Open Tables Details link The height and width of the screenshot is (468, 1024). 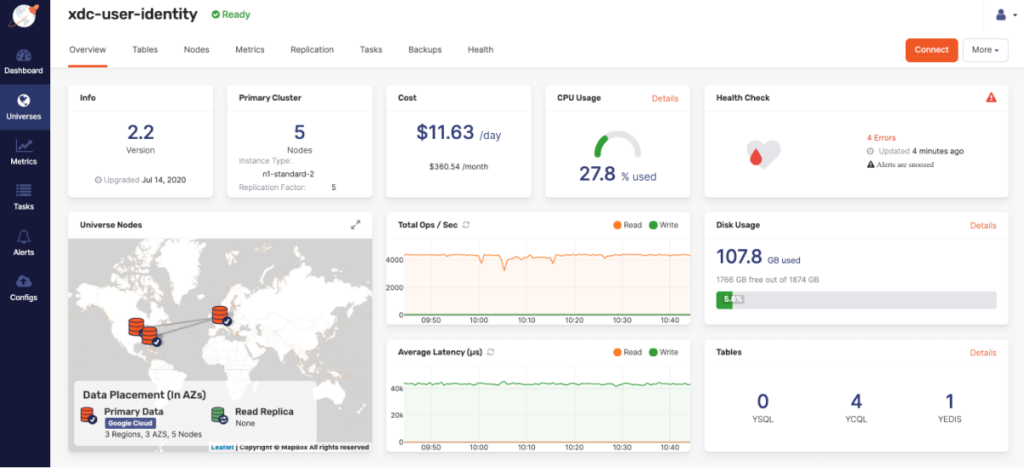[x=983, y=352]
